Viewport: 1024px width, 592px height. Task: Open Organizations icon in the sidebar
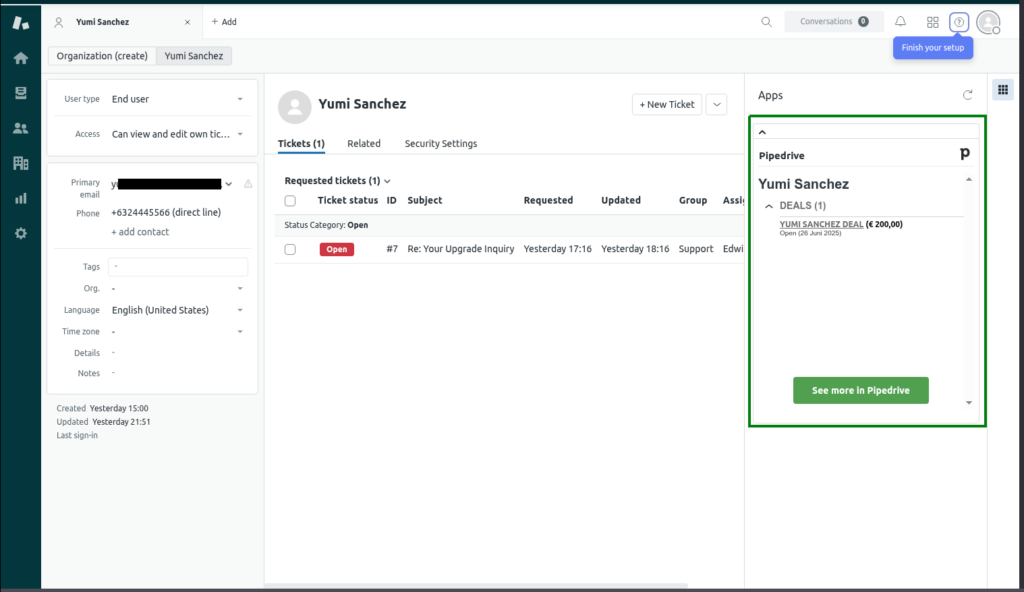pos(21,163)
